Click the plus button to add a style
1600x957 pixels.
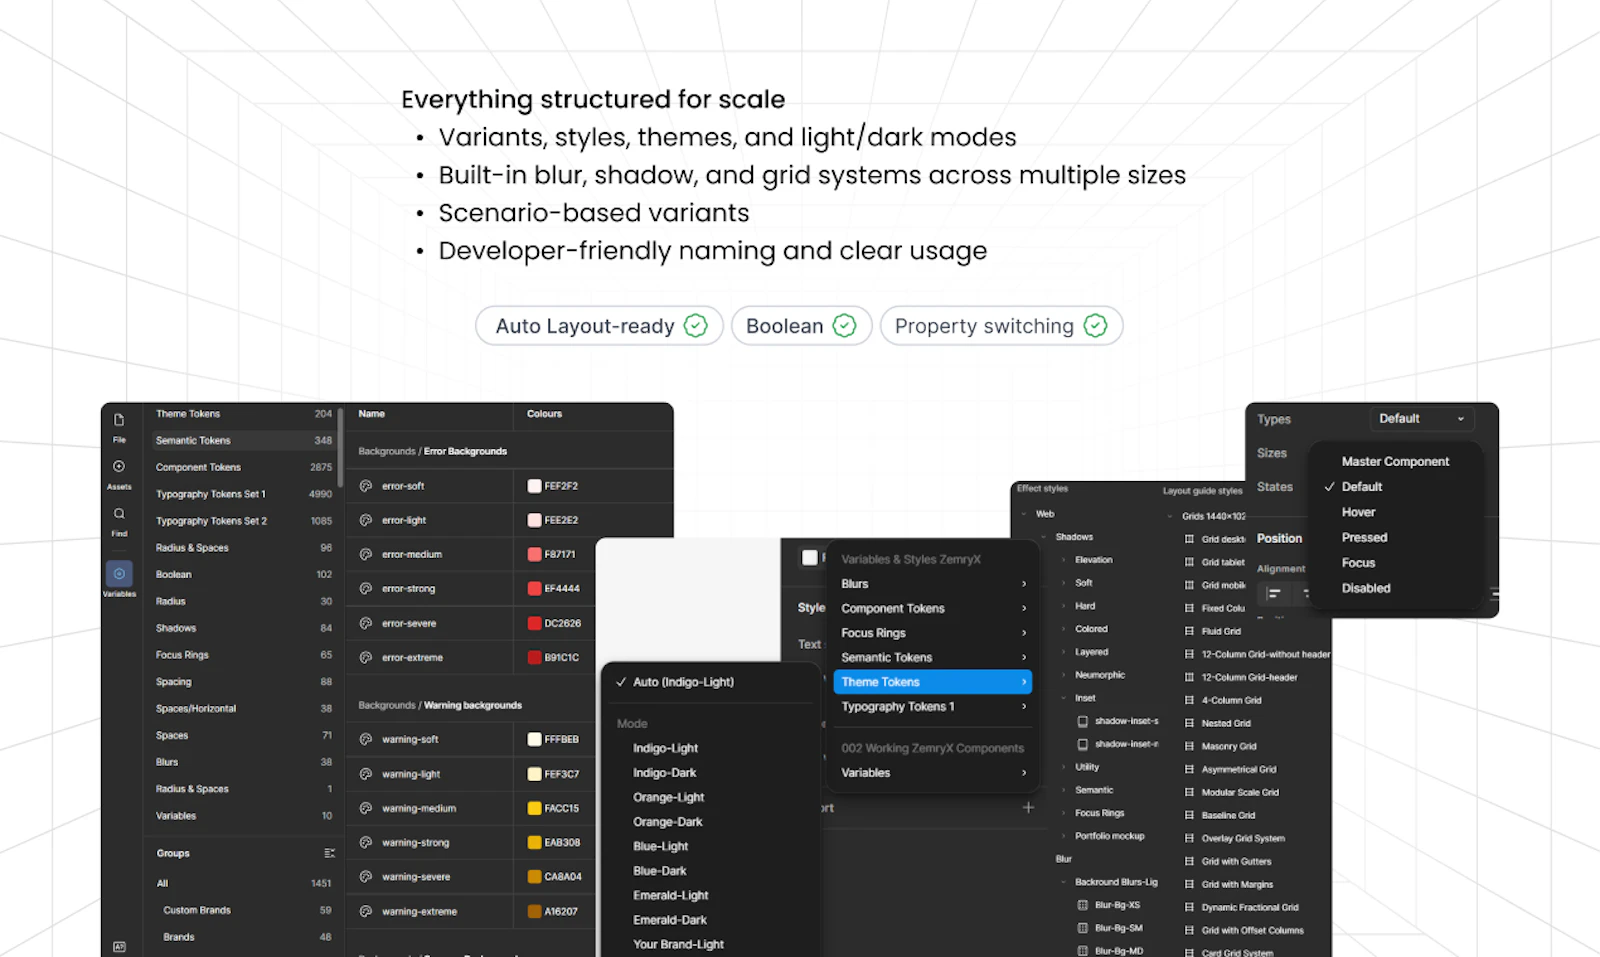tap(1028, 808)
